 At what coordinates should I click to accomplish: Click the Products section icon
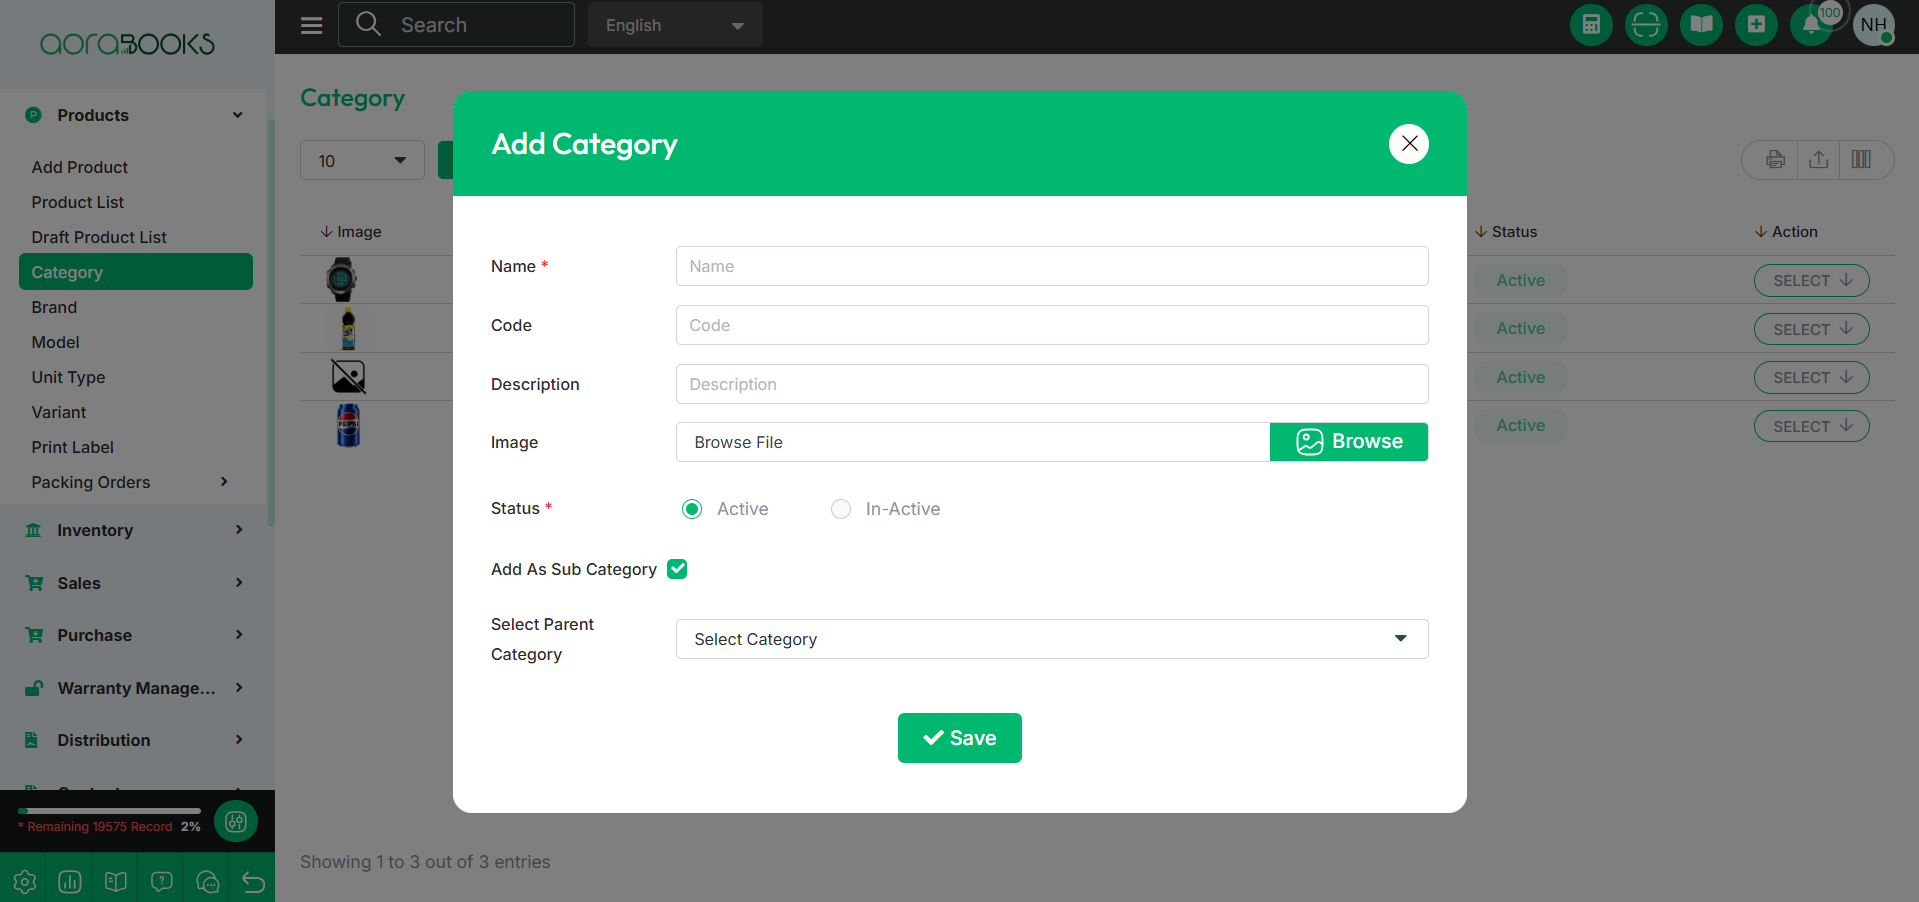(x=33, y=115)
